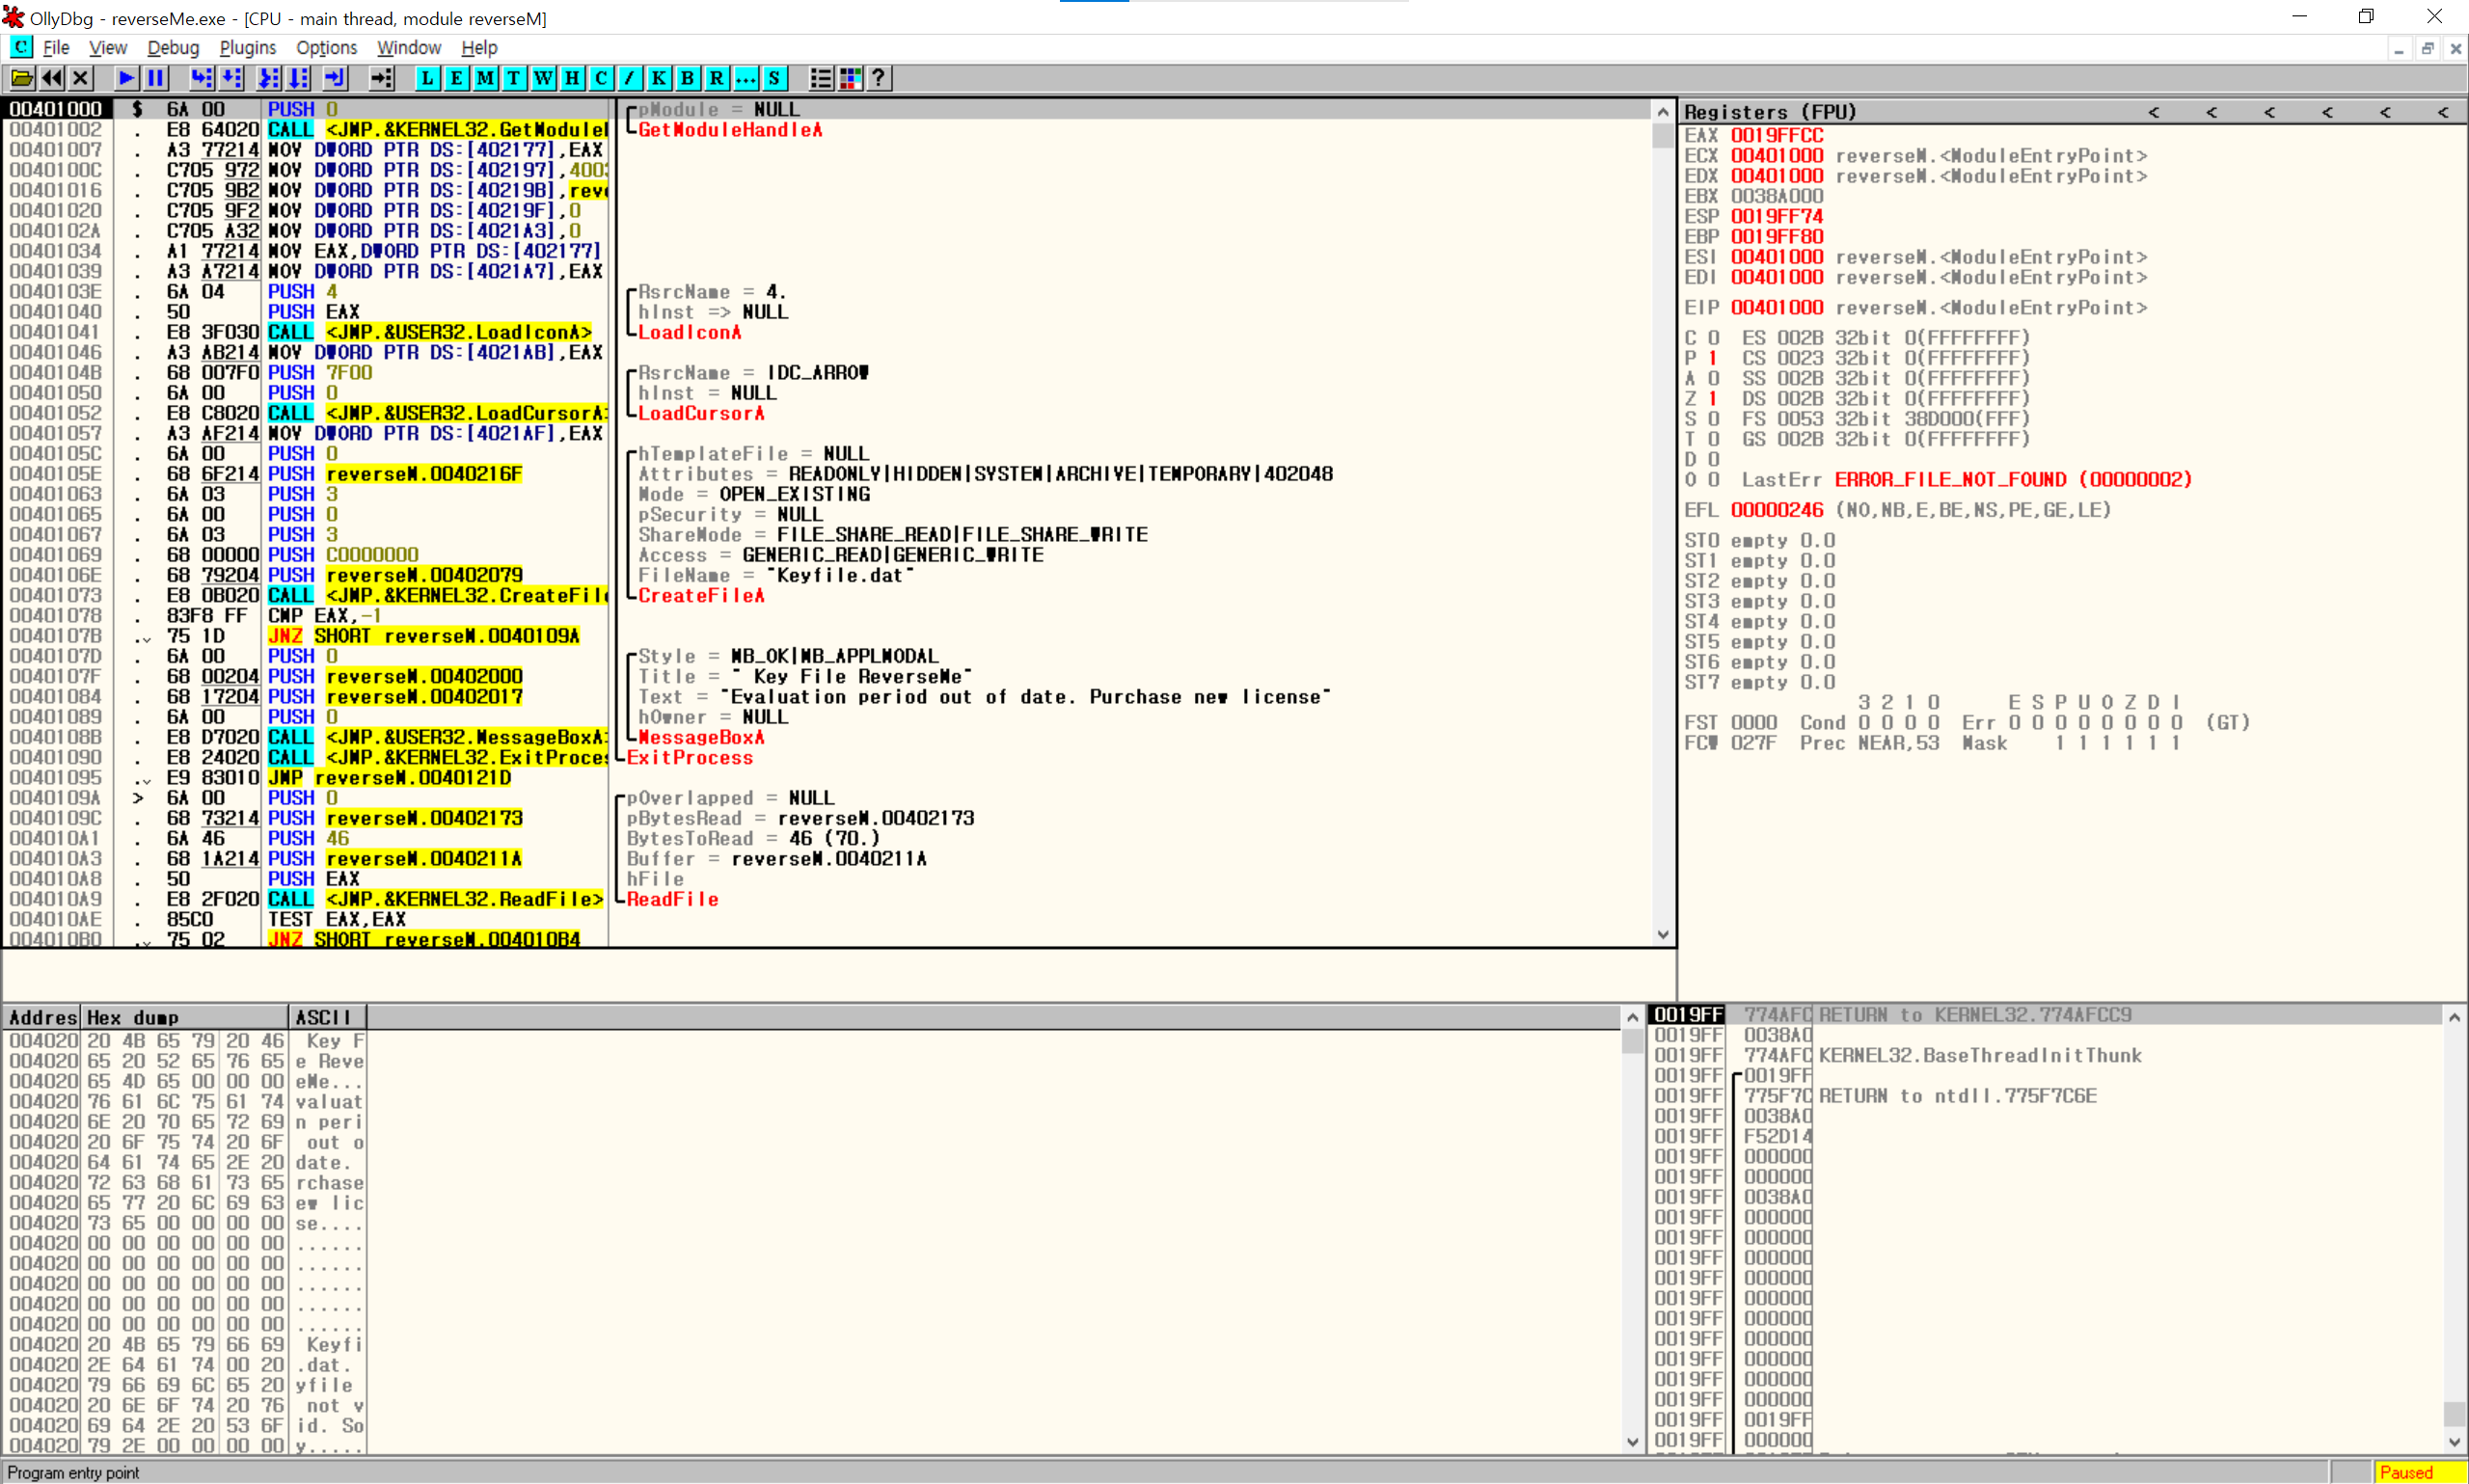
Task: Click the Step into toolbar icon
Action: [202, 78]
